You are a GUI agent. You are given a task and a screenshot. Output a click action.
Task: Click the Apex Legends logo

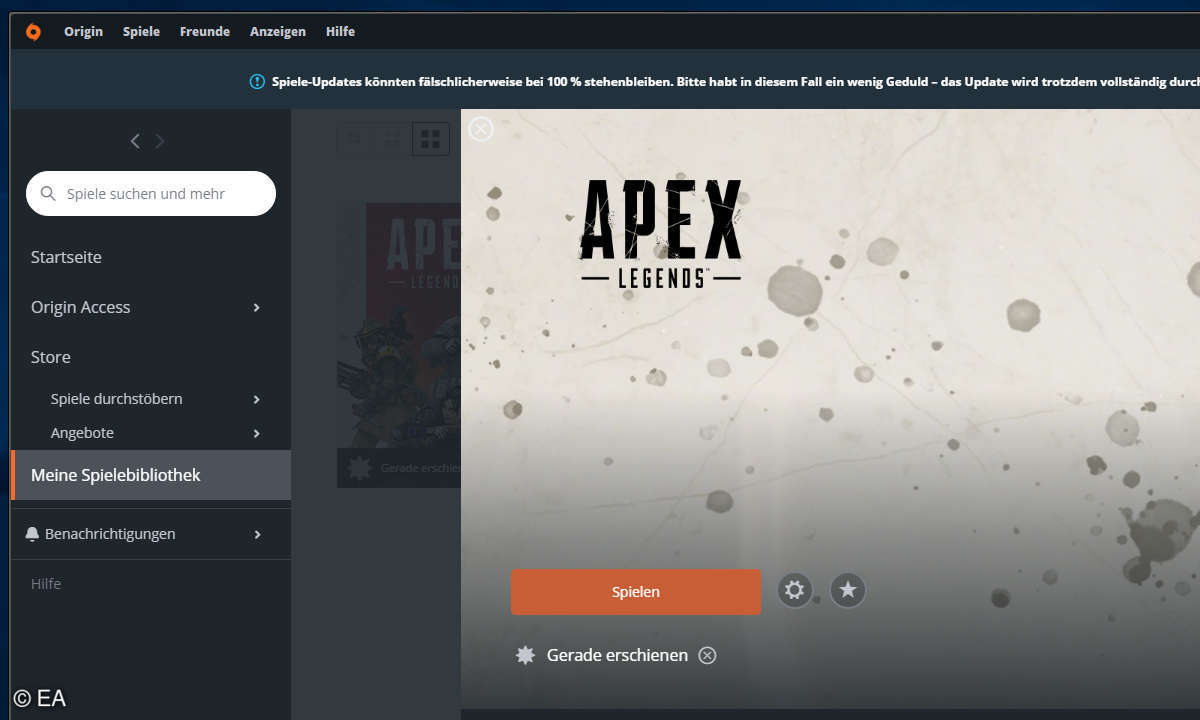point(661,233)
